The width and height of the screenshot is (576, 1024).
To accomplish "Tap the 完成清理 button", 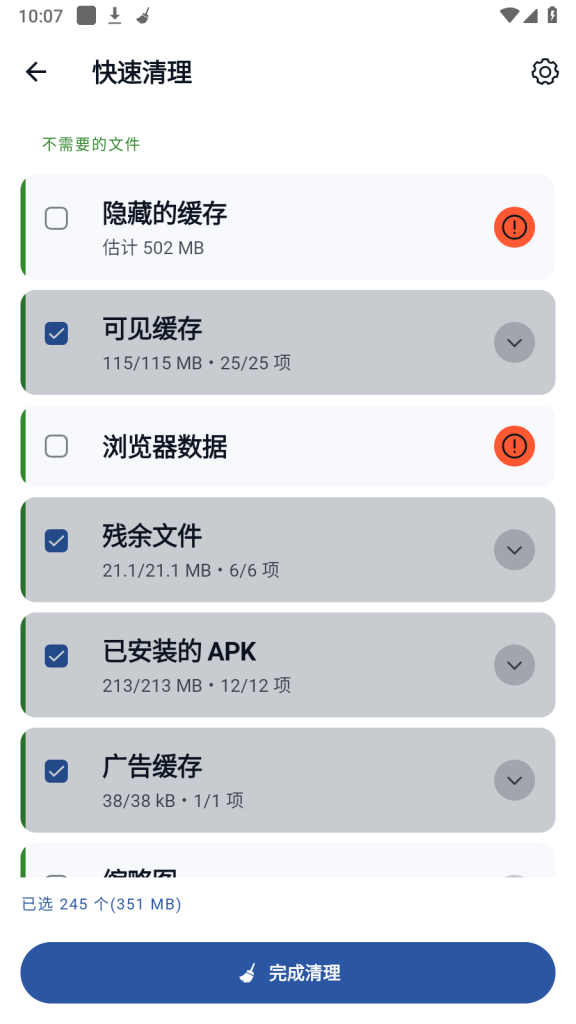I will tap(288, 972).
